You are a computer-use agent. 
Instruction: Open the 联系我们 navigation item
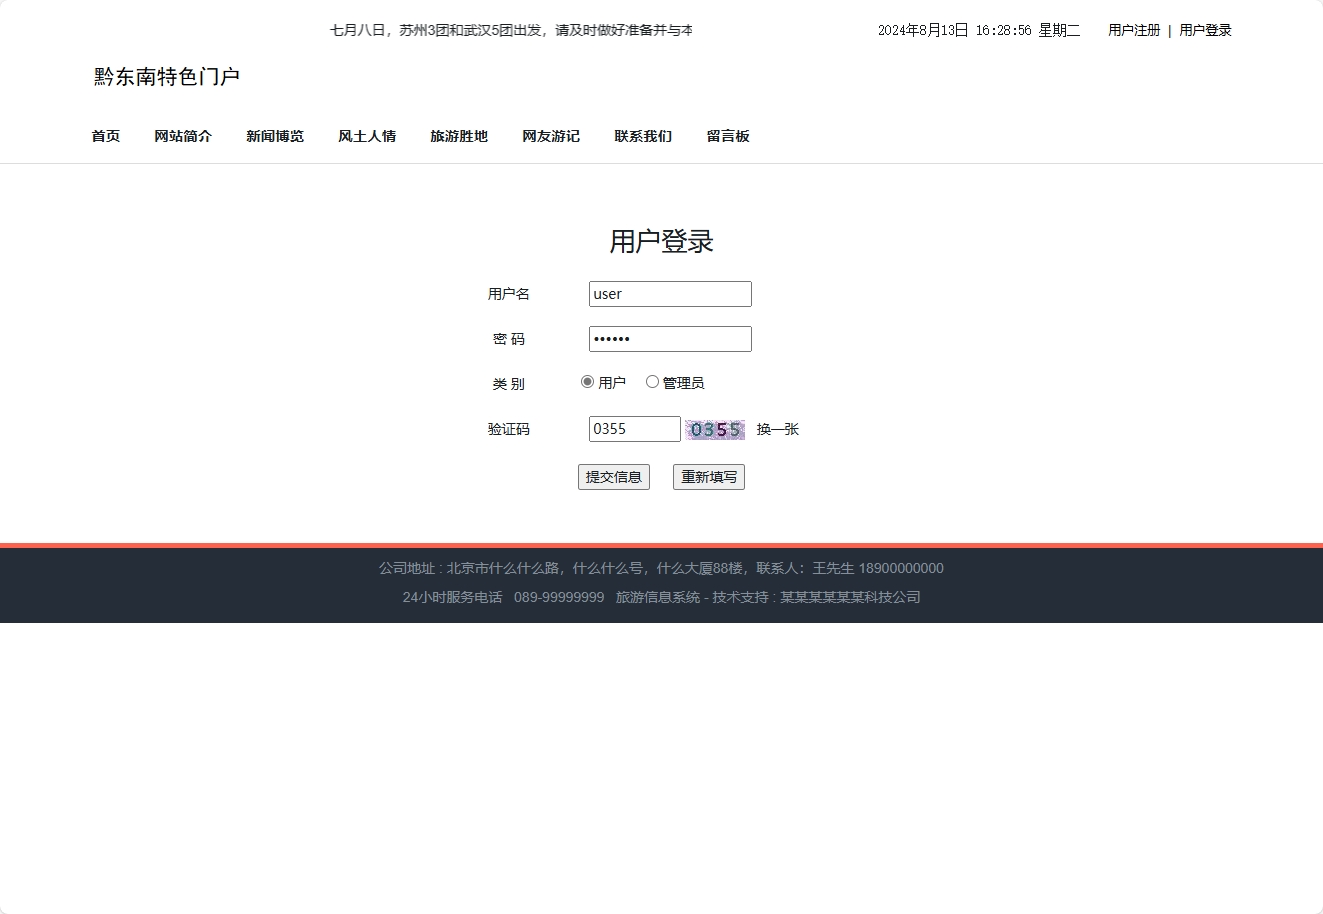[x=642, y=136]
